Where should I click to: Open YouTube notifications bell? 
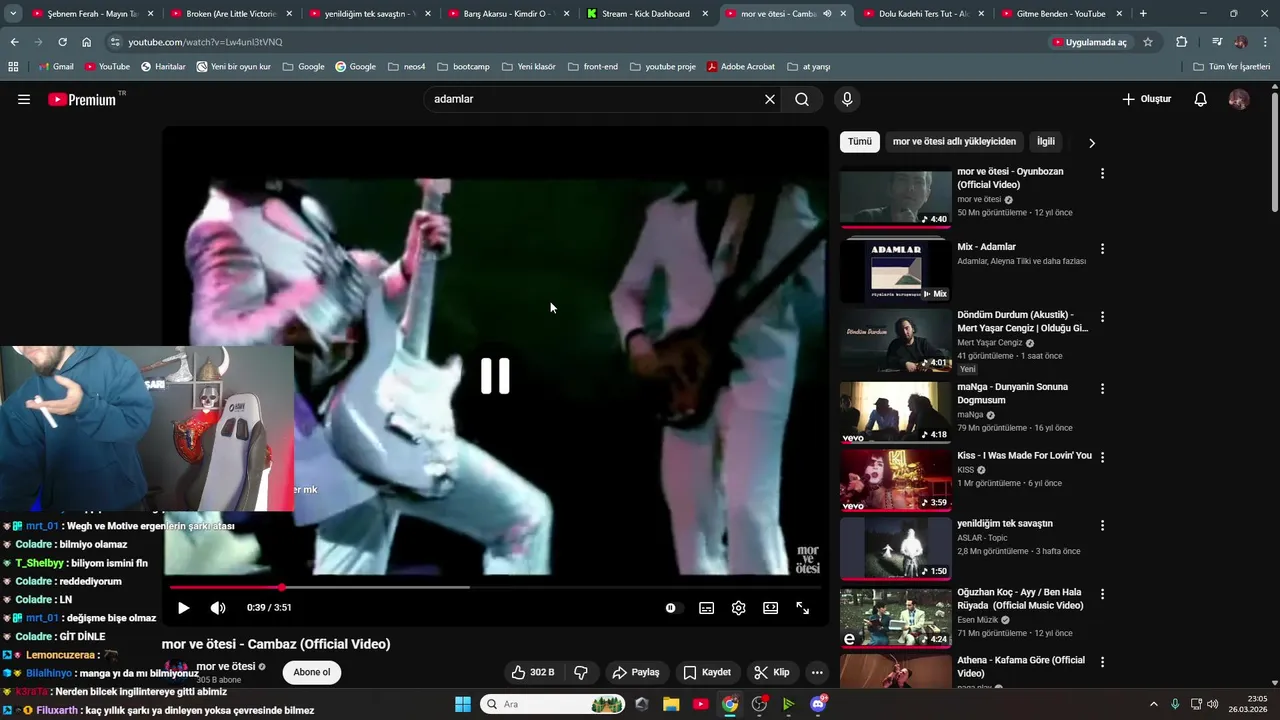click(x=1201, y=99)
